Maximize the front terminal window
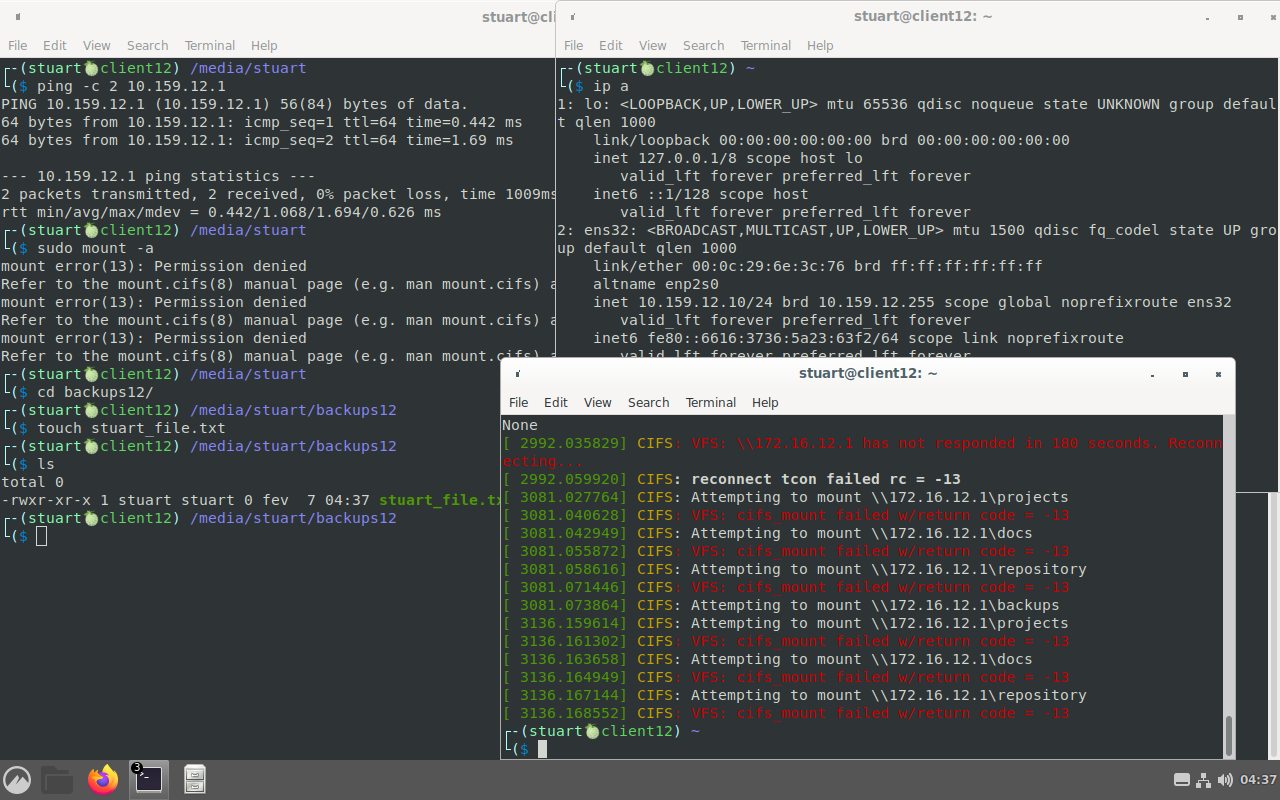 (x=1185, y=374)
